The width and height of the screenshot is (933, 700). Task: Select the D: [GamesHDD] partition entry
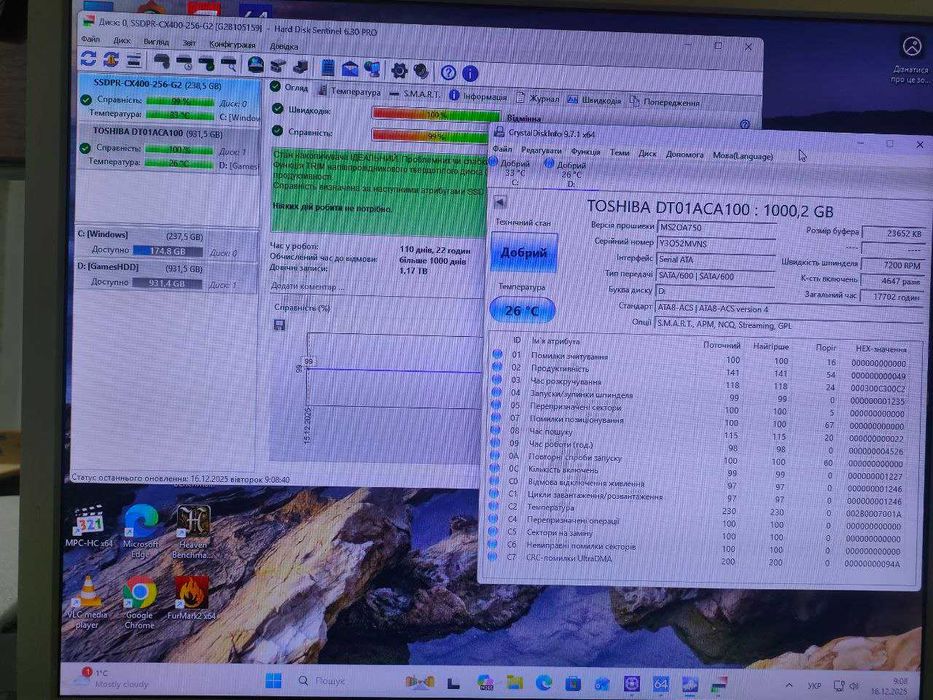[x=167, y=276]
